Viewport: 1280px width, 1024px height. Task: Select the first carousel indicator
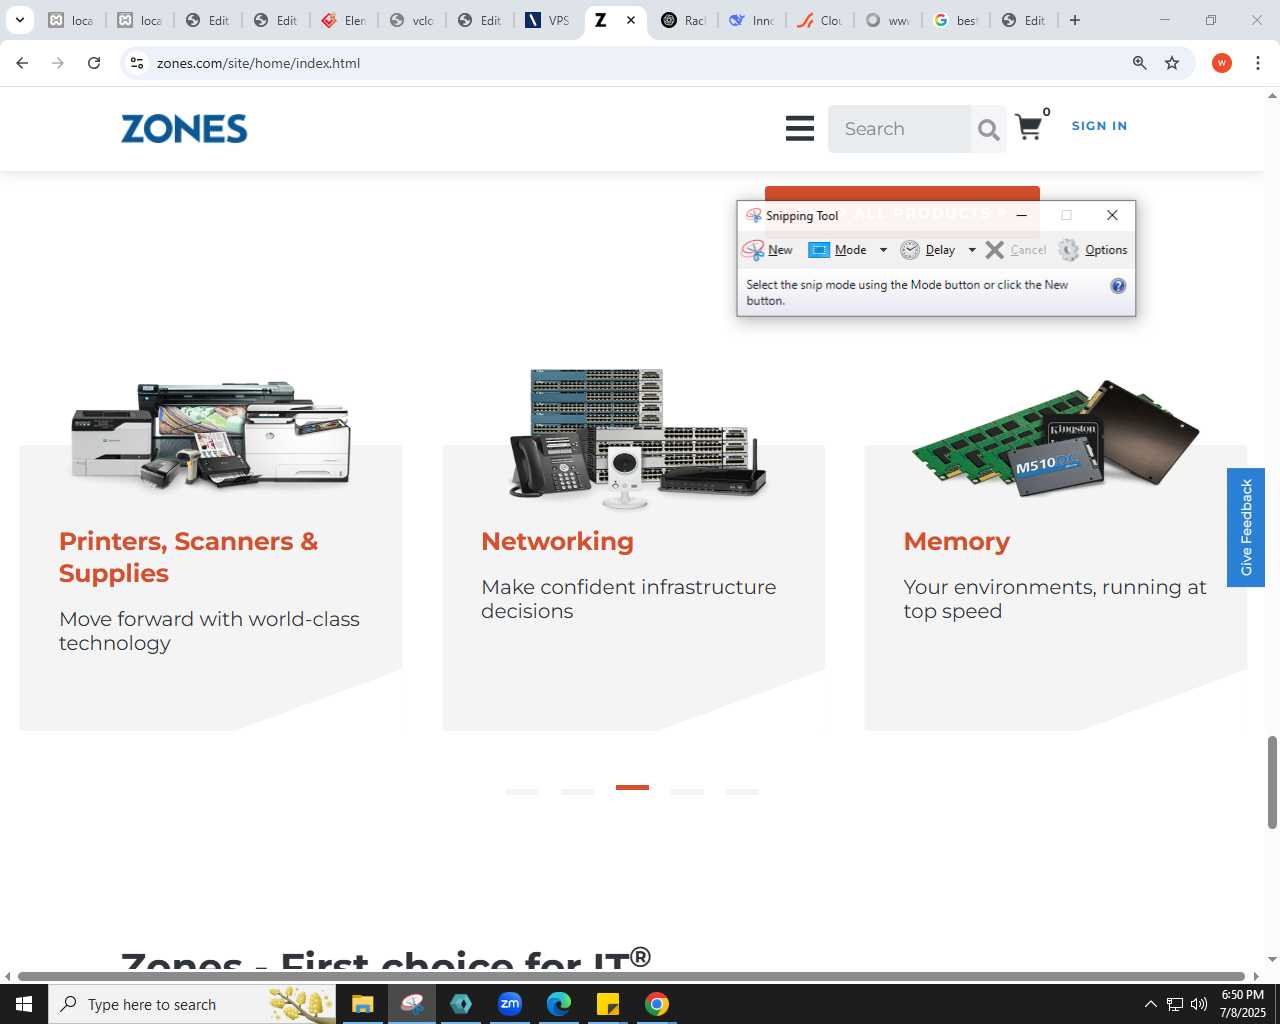522,791
